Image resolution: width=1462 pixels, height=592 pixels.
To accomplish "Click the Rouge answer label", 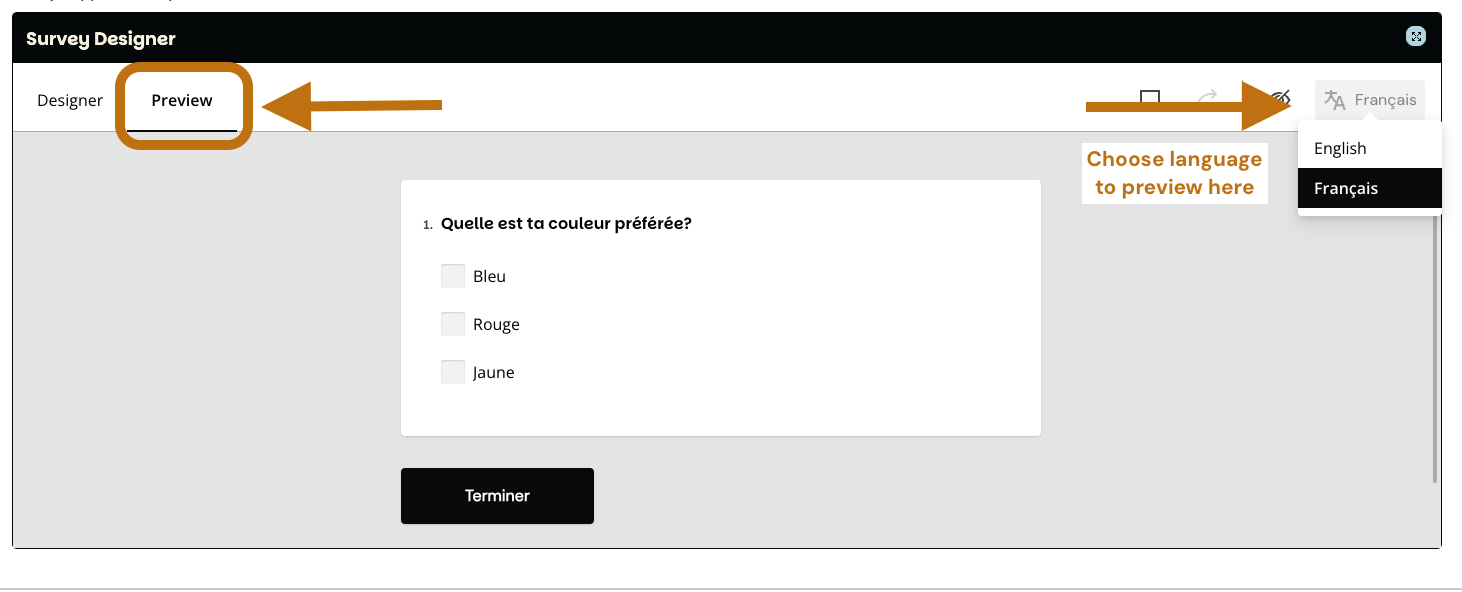I will tap(496, 324).
